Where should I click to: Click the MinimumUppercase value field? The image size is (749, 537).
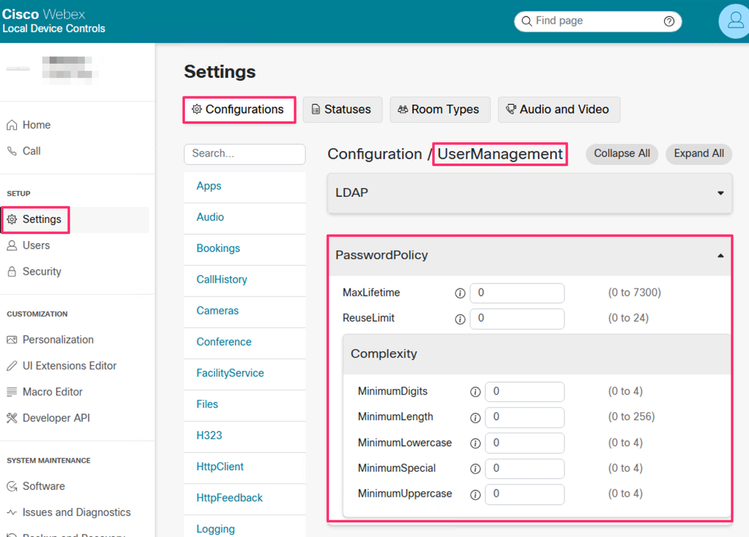pos(525,494)
